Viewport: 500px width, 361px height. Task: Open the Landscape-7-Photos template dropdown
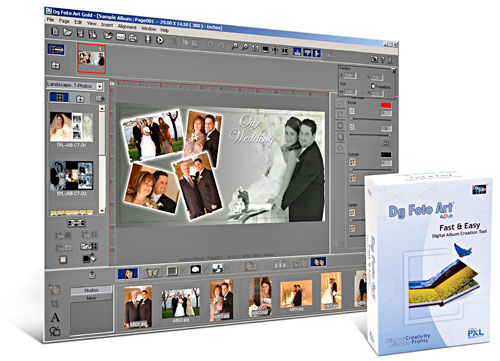tap(99, 86)
